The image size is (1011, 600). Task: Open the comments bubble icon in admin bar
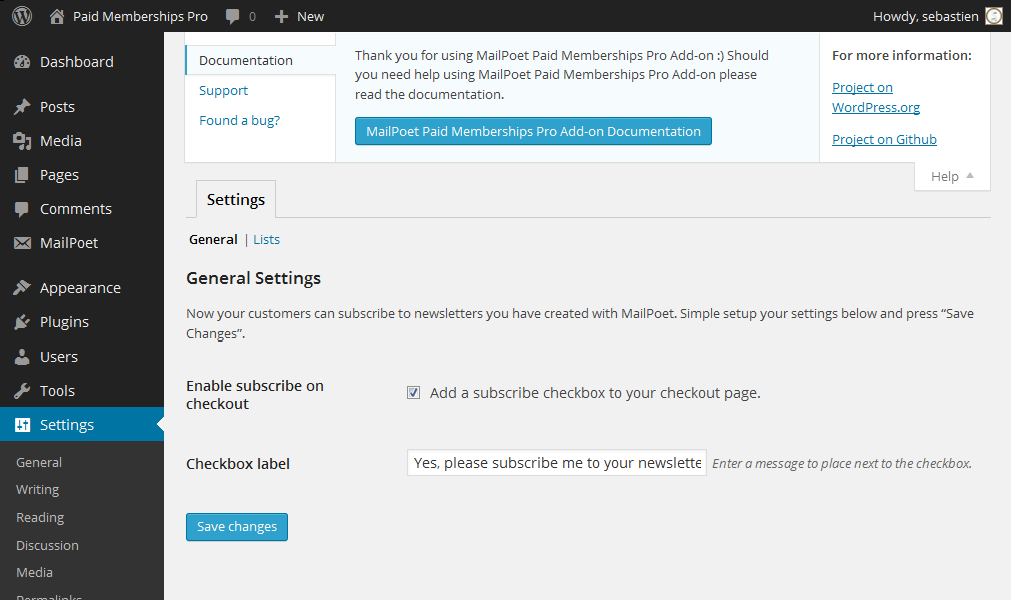coord(232,17)
